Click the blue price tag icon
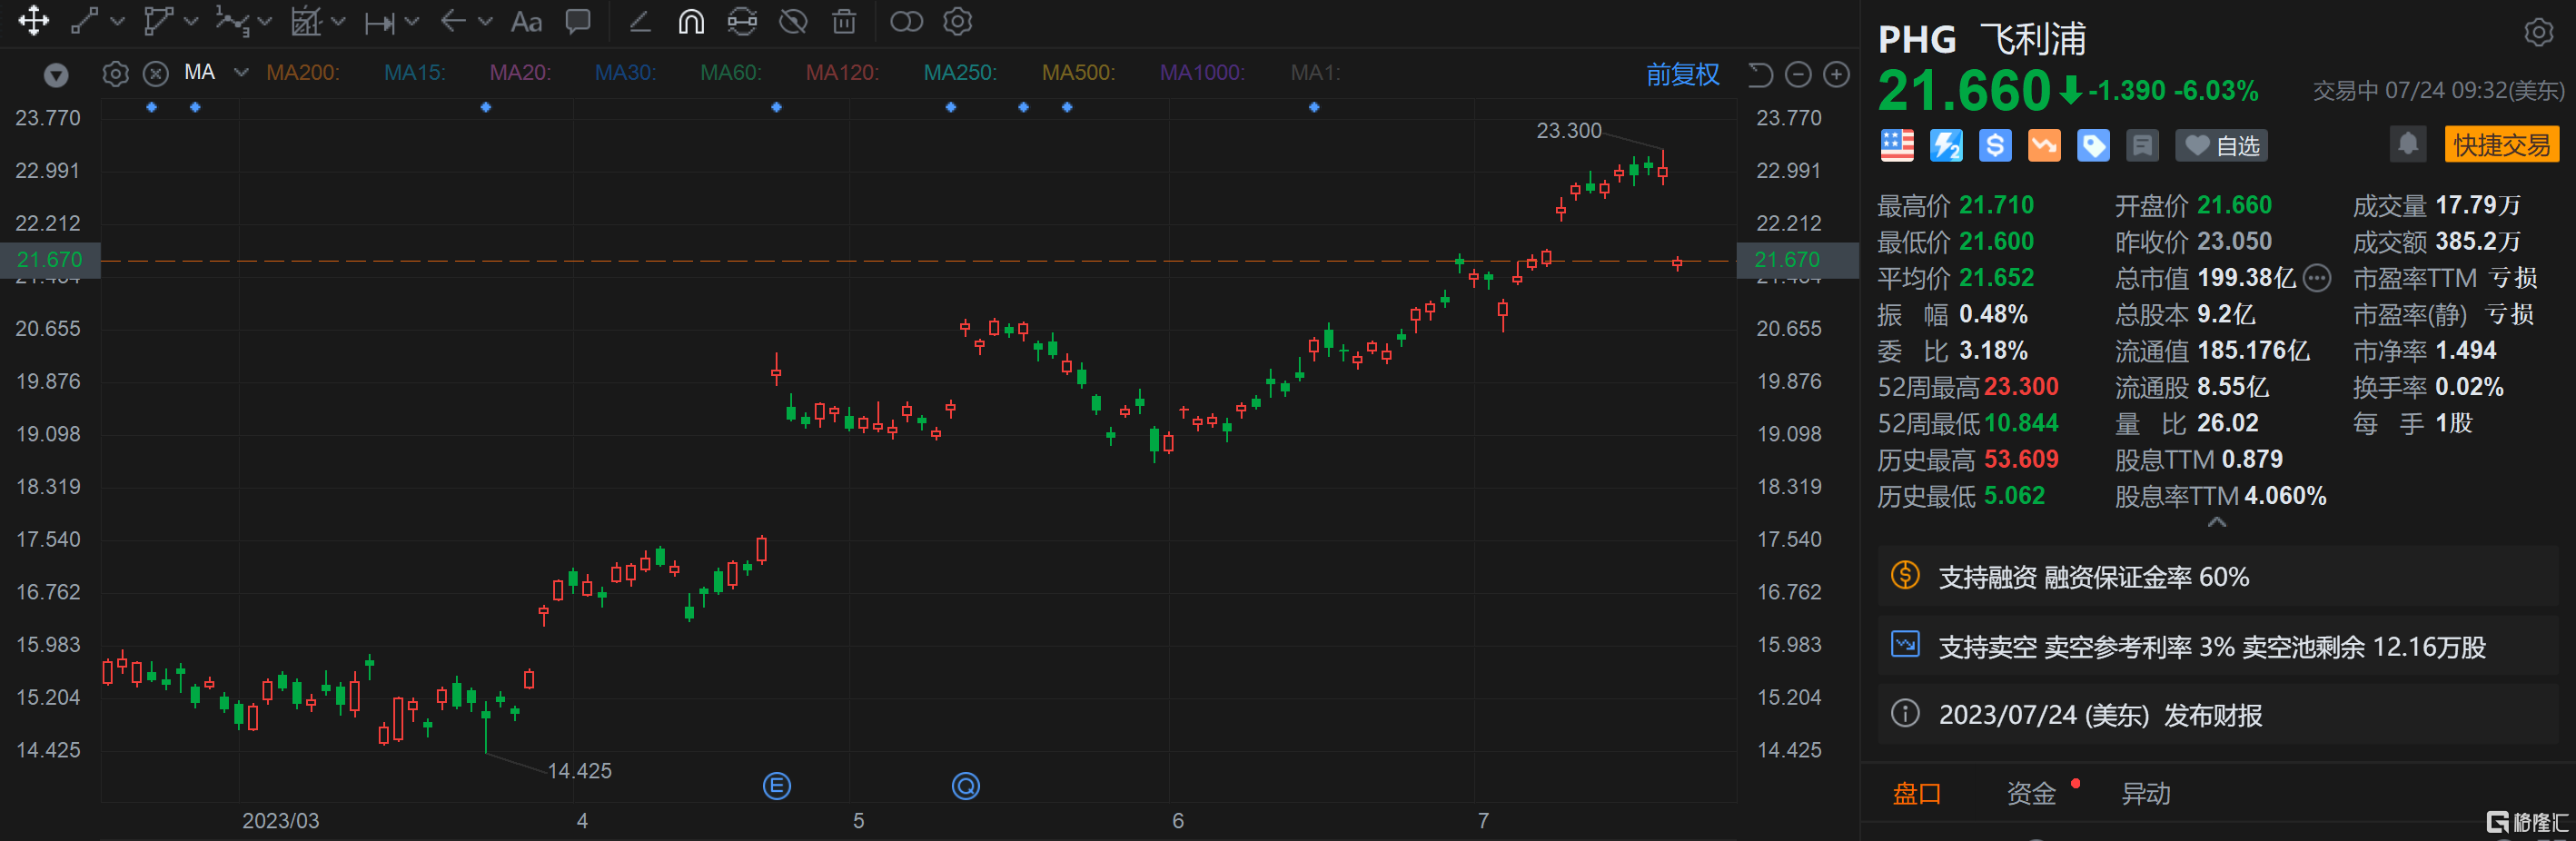The width and height of the screenshot is (2576, 841). point(2093,146)
